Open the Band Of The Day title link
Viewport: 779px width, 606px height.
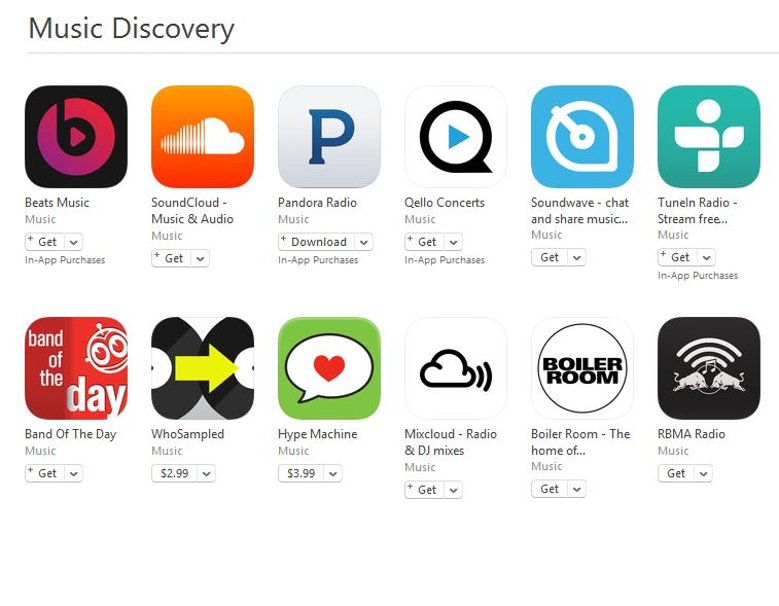(71, 434)
